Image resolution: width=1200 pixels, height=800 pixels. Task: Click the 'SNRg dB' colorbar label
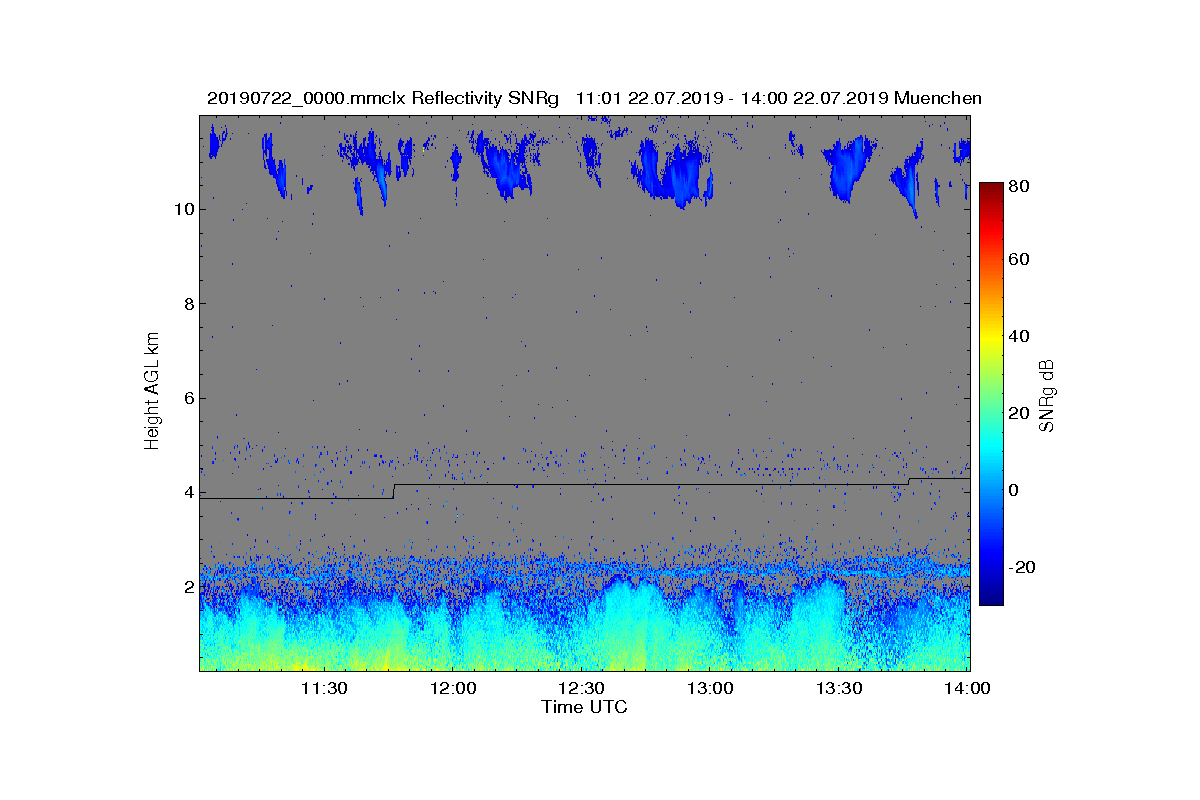(1047, 396)
